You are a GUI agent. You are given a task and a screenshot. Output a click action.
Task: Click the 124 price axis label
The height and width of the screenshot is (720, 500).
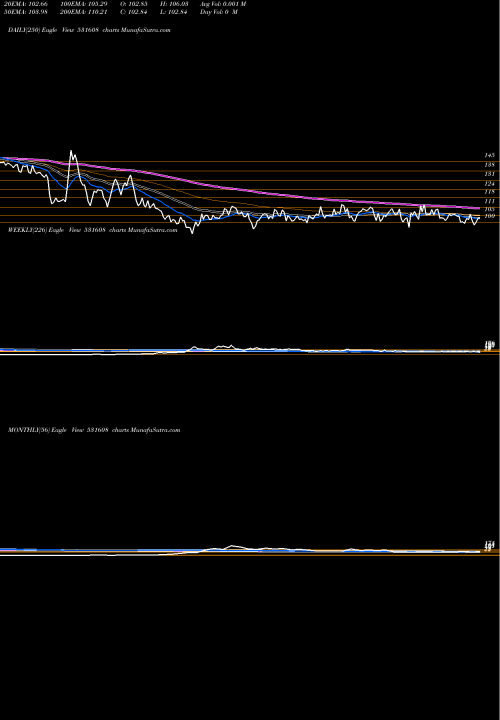coord(489,184)
